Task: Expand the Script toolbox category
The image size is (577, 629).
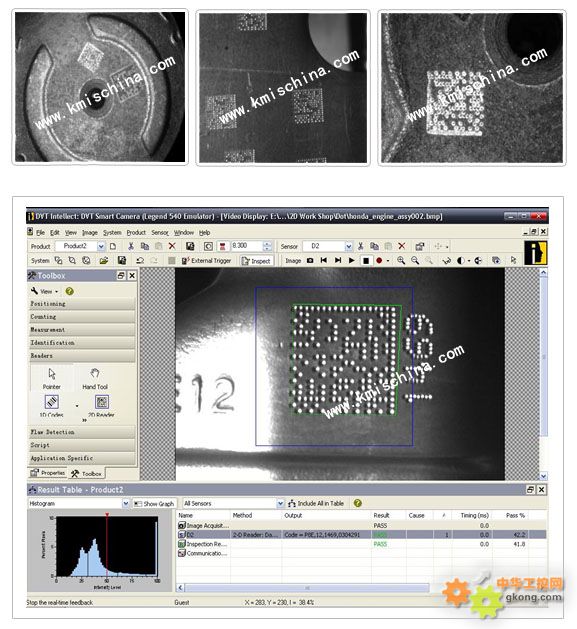Action: pos(82,445)
